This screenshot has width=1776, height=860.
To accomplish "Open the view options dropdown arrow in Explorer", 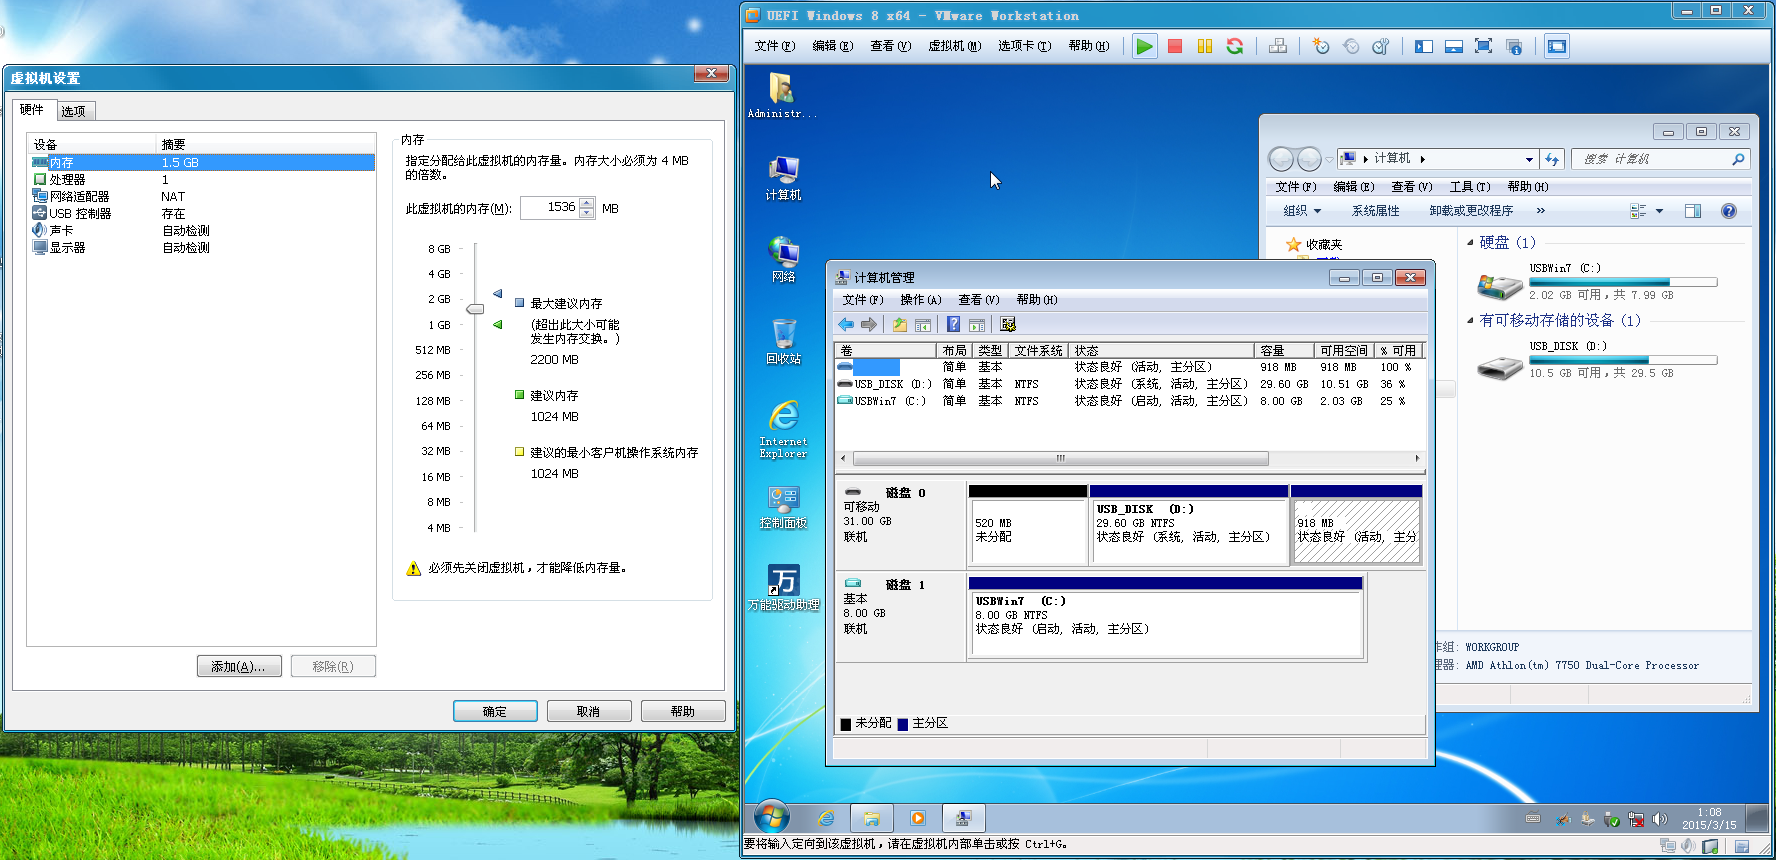I will [1660, 211].
